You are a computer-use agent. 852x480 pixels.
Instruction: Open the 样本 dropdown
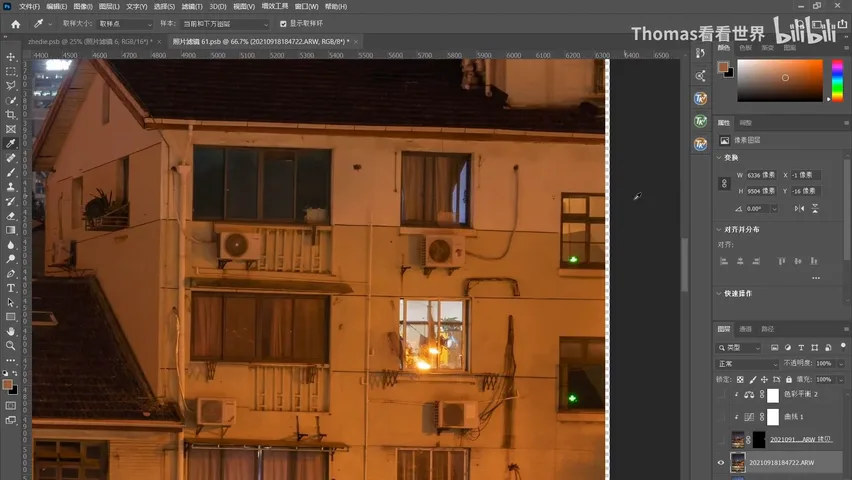[225, 24]
